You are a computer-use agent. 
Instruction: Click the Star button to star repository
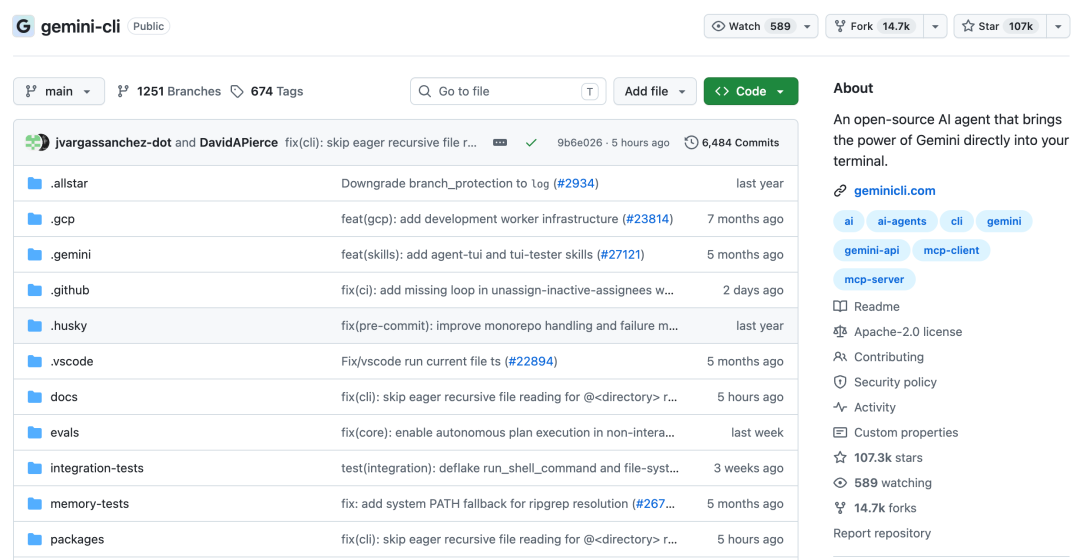click(x=1000, y=26)
